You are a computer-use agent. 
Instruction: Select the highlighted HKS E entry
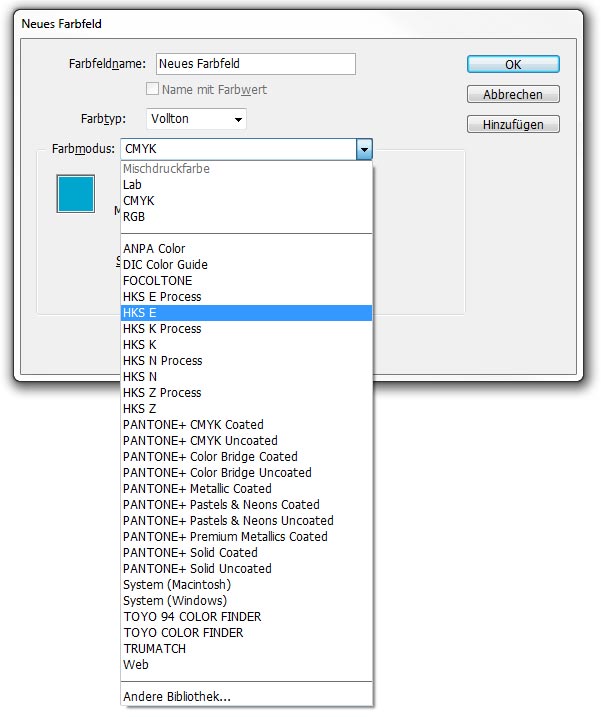[246, 313]
